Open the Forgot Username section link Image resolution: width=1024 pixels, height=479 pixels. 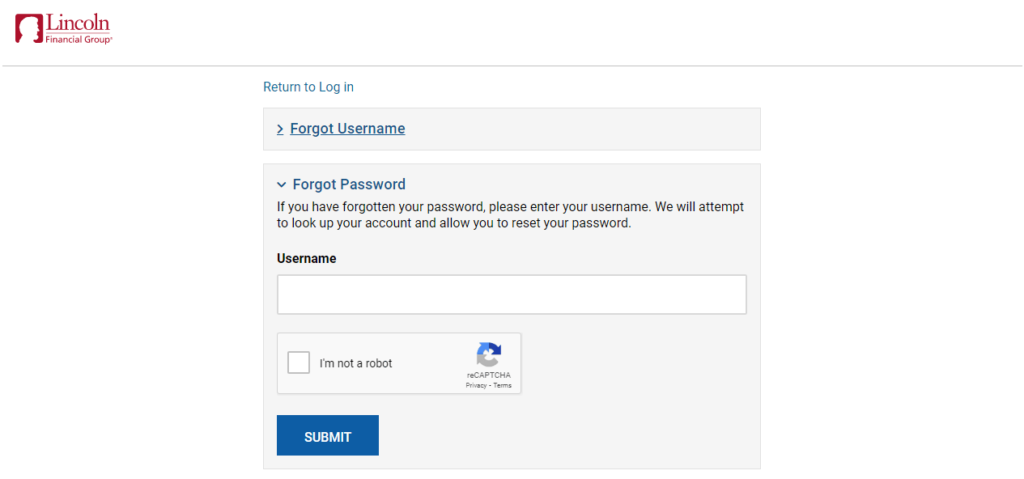[347, 129]
